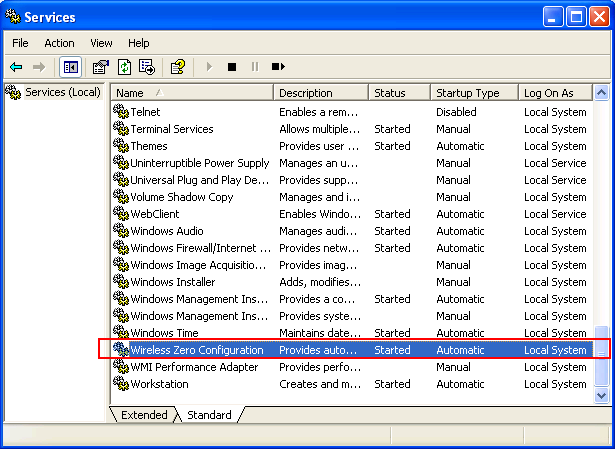This screenshot has width=615, height=449.
Task: Select the Themes service name
Action: pos(149,146)
